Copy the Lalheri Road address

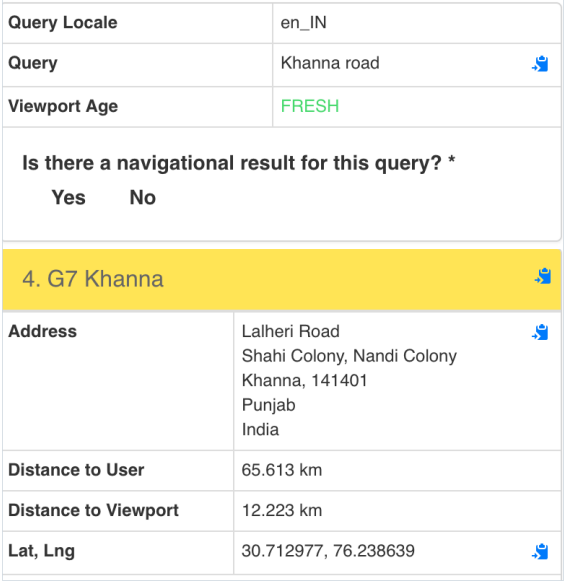click(x=540, y=332)
